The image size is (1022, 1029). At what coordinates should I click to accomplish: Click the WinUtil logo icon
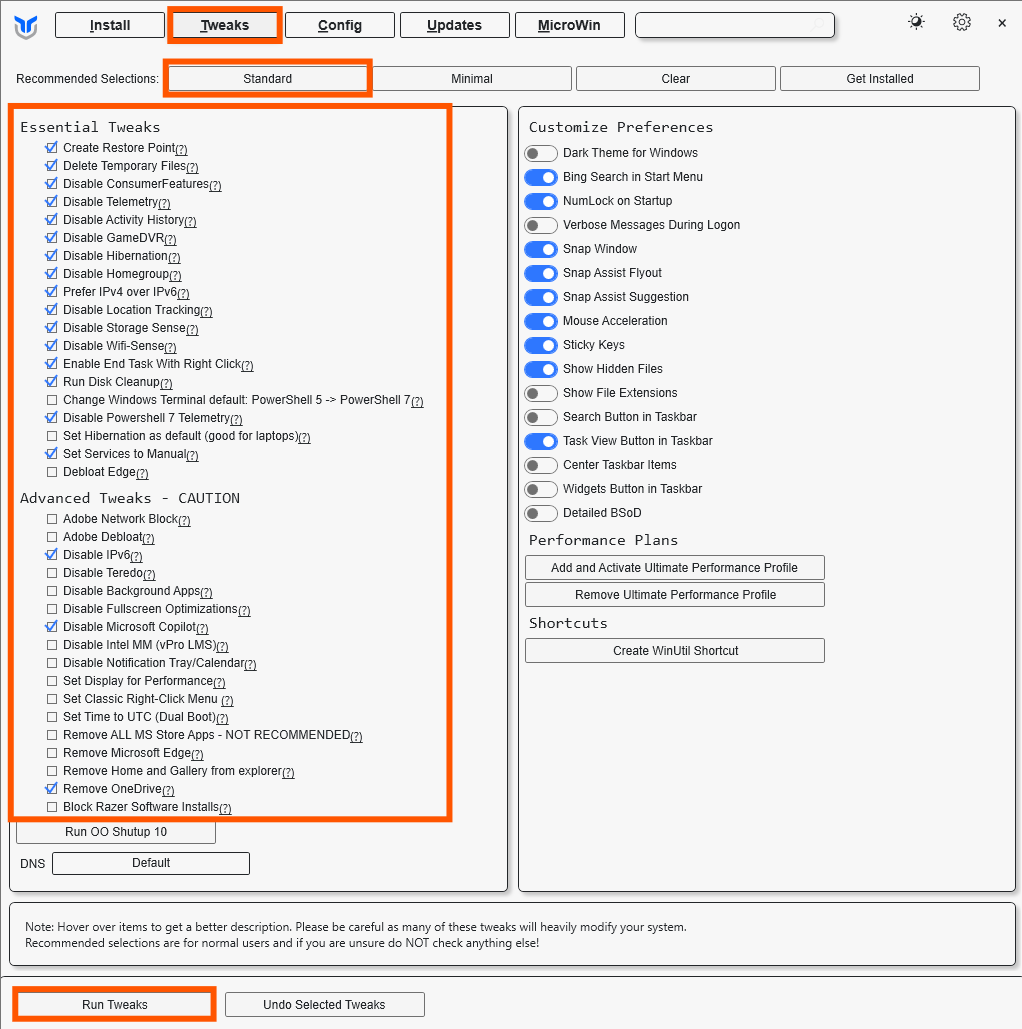(x=26, y=26)
